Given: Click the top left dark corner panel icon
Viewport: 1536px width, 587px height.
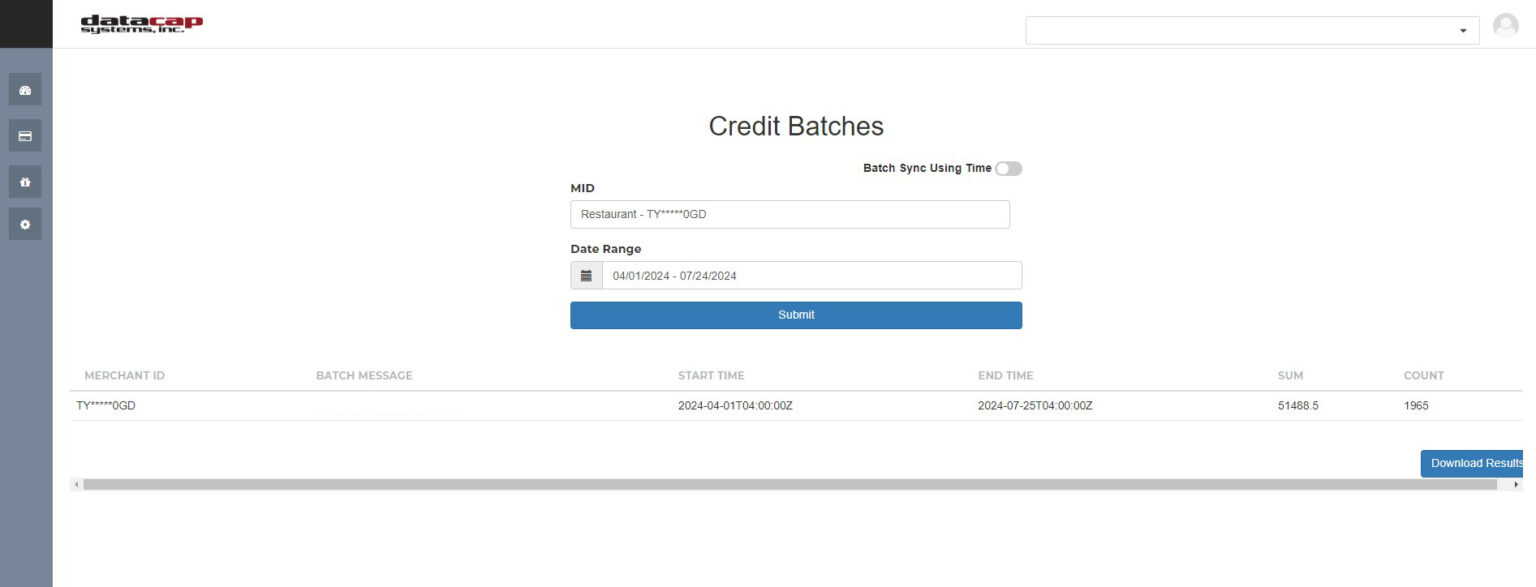Looking at the screenshot, I should coord(26,23).
